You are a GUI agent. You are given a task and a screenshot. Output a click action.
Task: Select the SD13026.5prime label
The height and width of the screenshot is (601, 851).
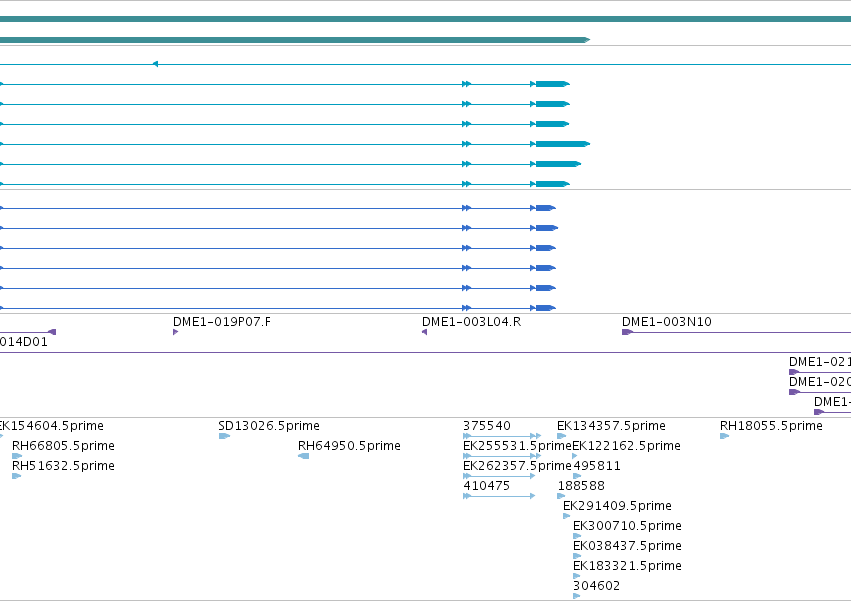269,426
